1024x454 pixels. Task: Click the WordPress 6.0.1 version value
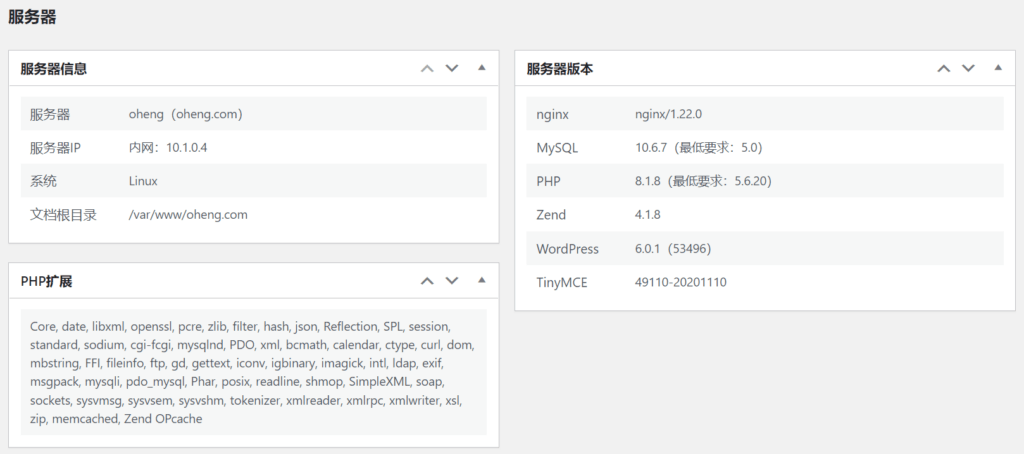pos(673,249)
